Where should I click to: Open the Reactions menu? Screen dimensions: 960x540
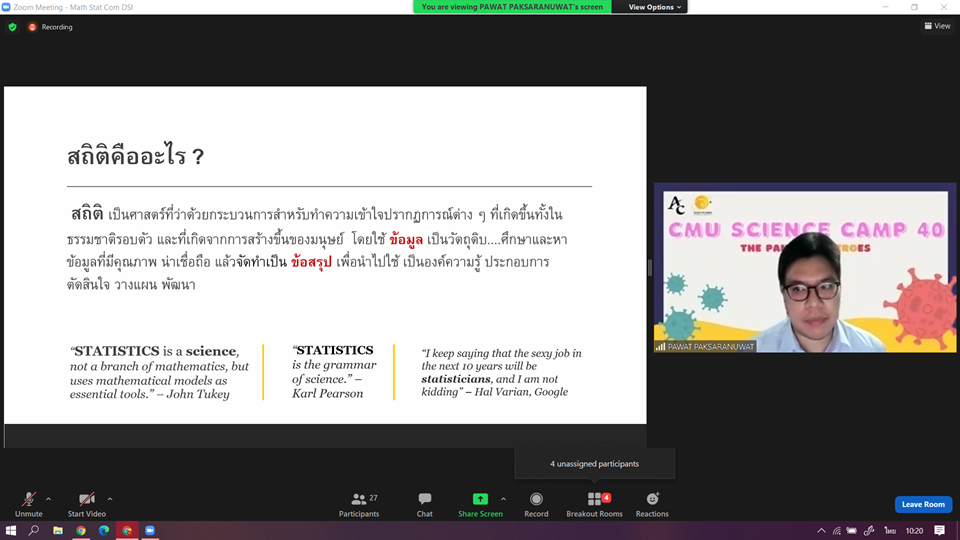click(652, 504)
